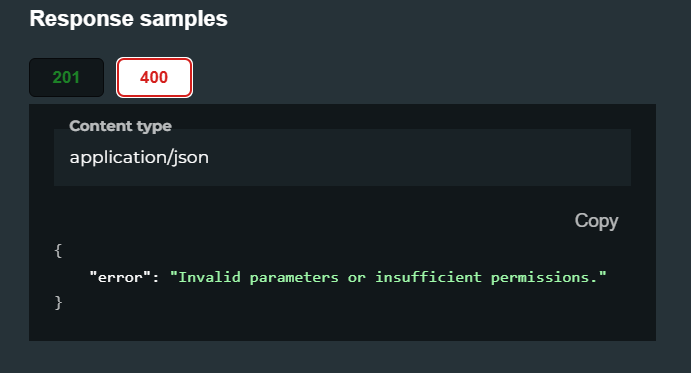Click the red 400 status number
The height and width of the screenshot is (373, 691).
coord(154,78)
